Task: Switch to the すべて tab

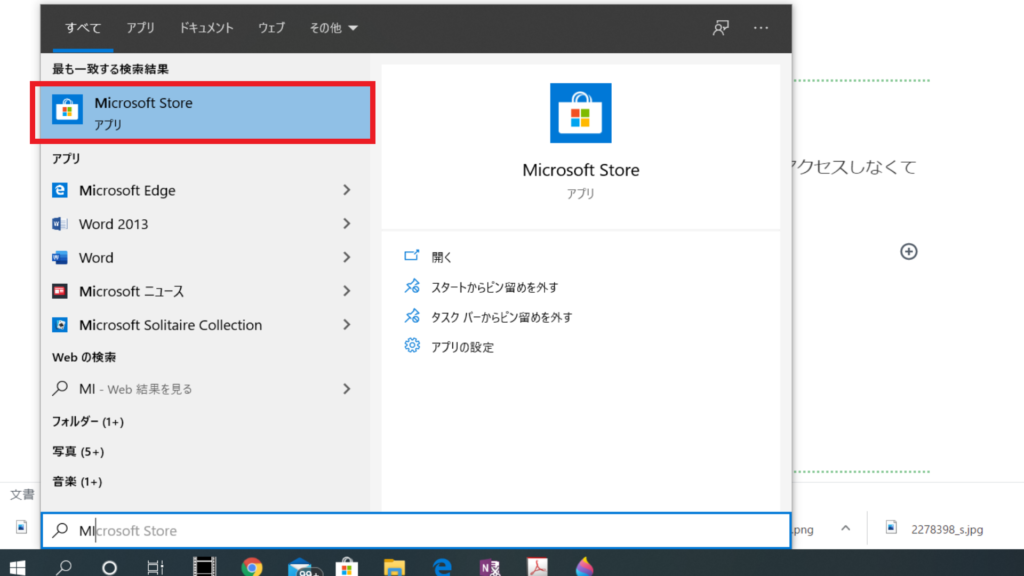Action: (x=83, y=27)
